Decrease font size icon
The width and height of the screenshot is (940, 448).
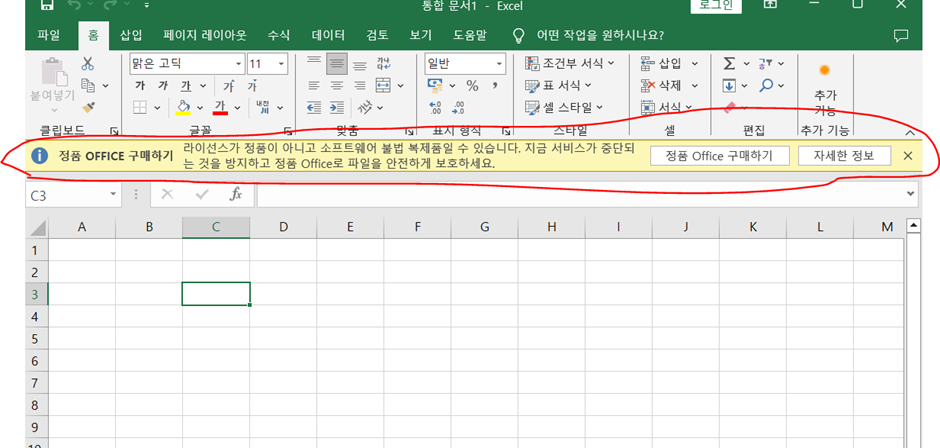tap(252, 86)
